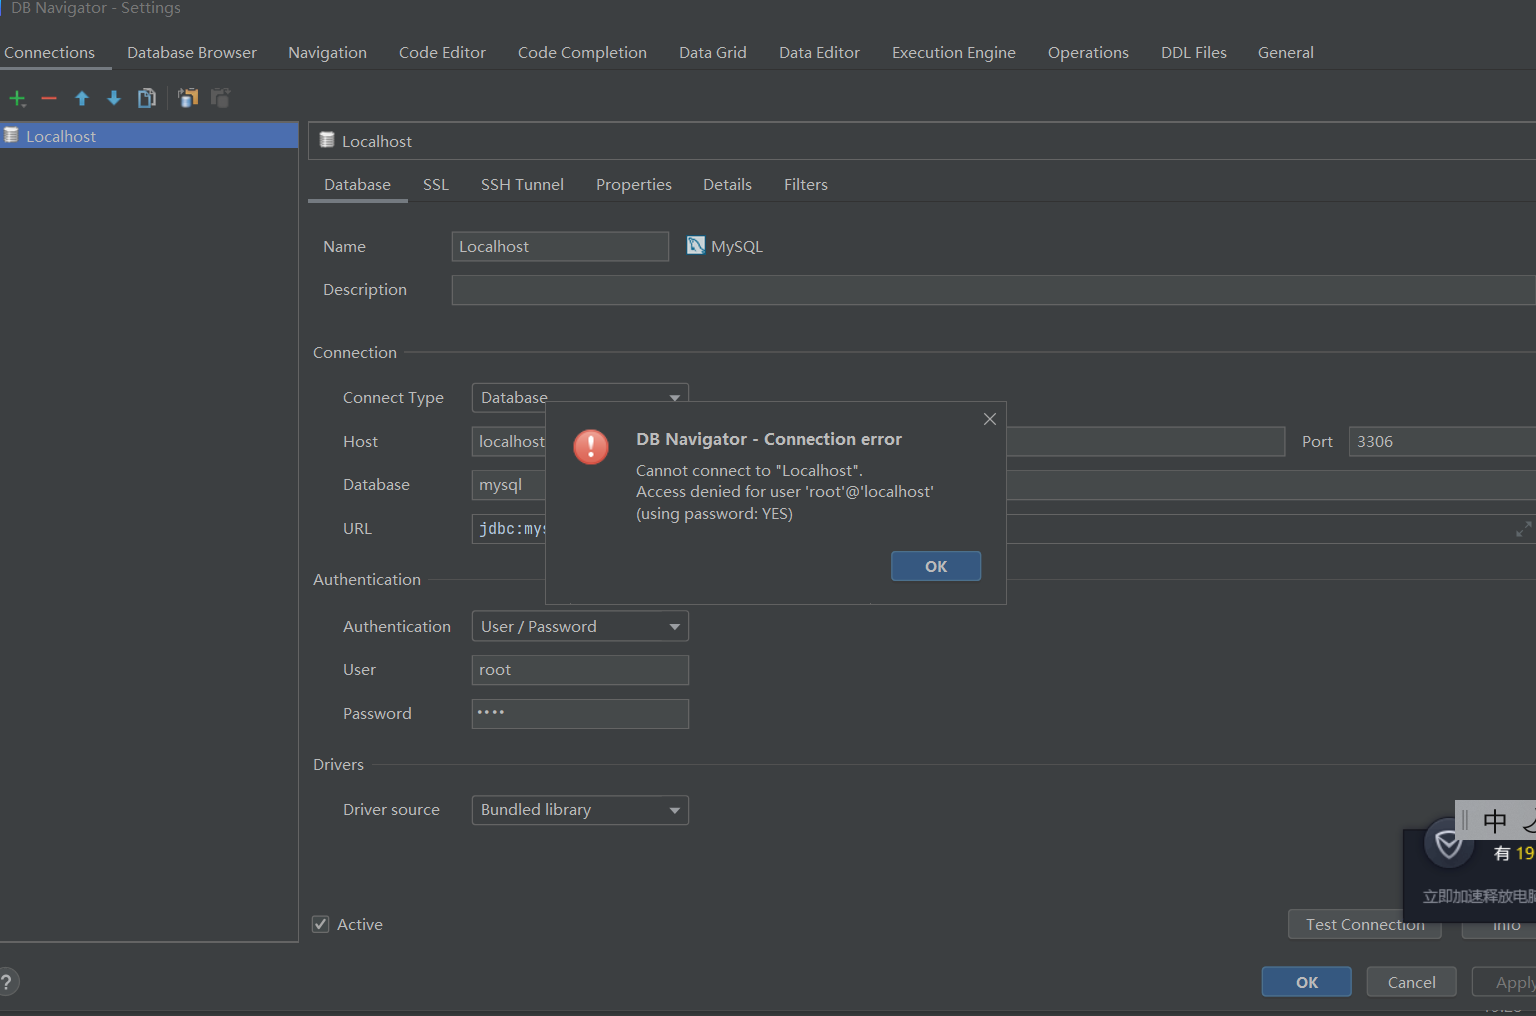Click the help question mark icon
Image resolution: width=1536 pixels, height=1016 pixels.
7,982
